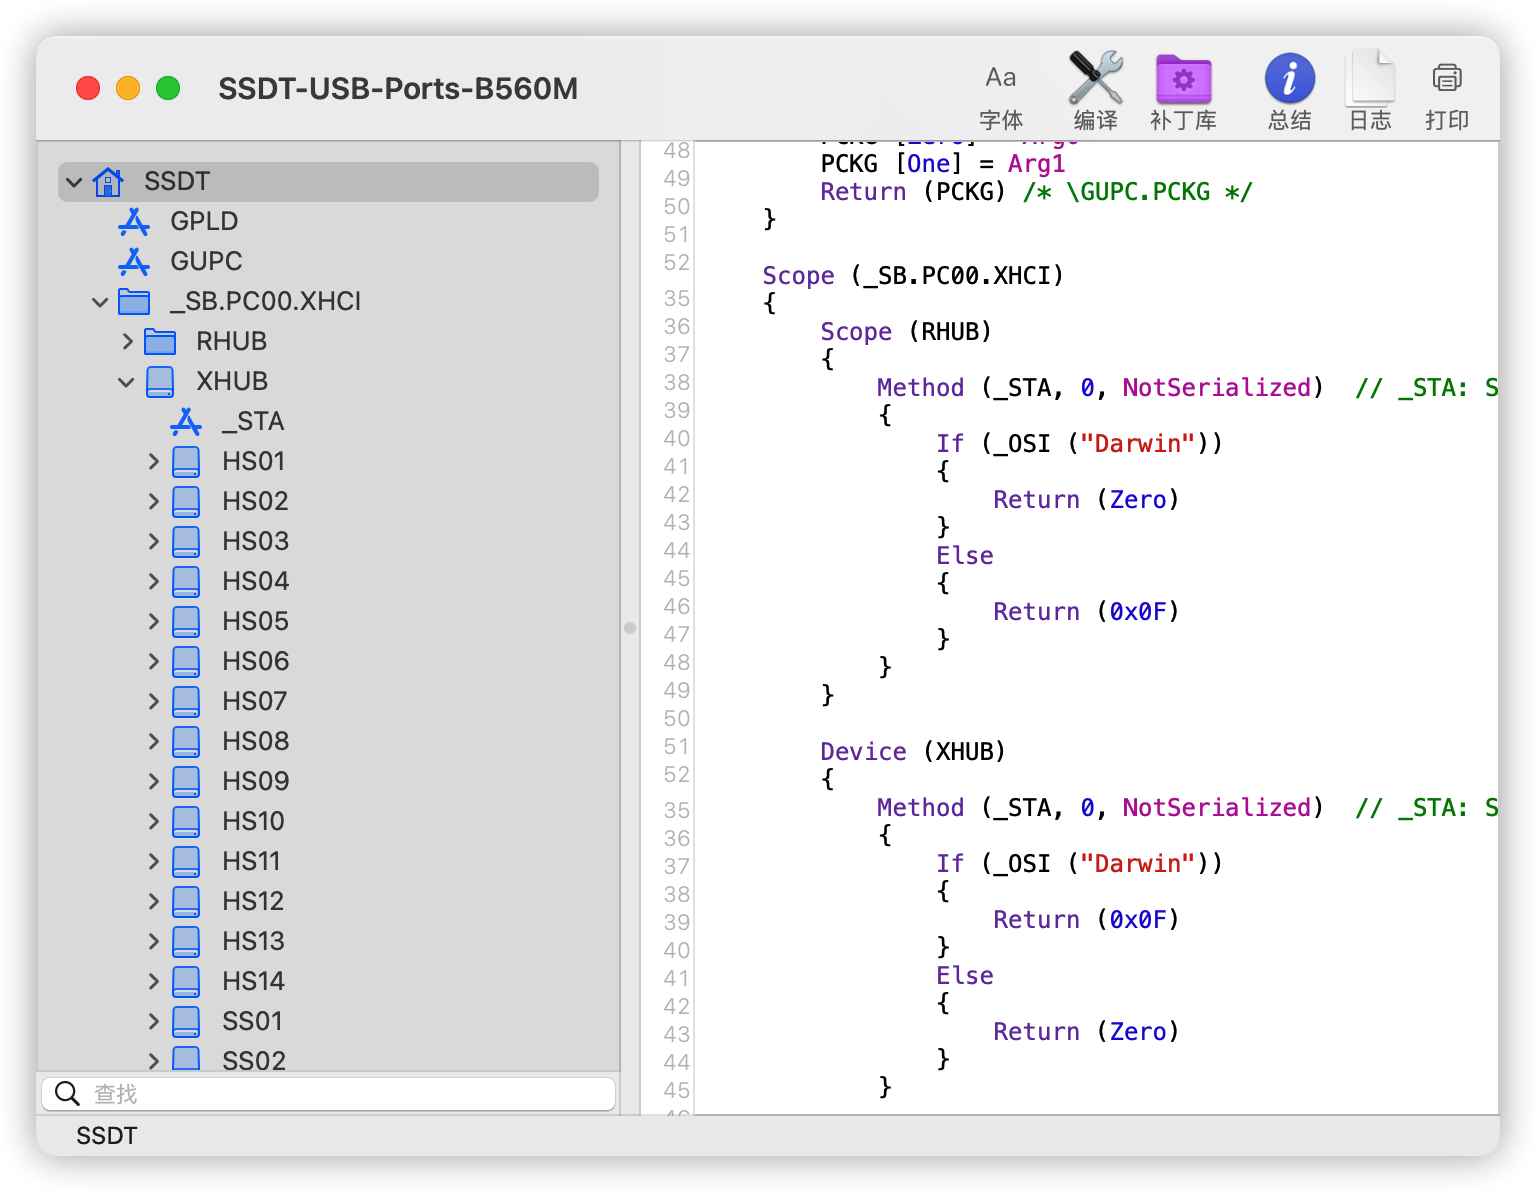Click the HS11 device icon

coord(186,861)
